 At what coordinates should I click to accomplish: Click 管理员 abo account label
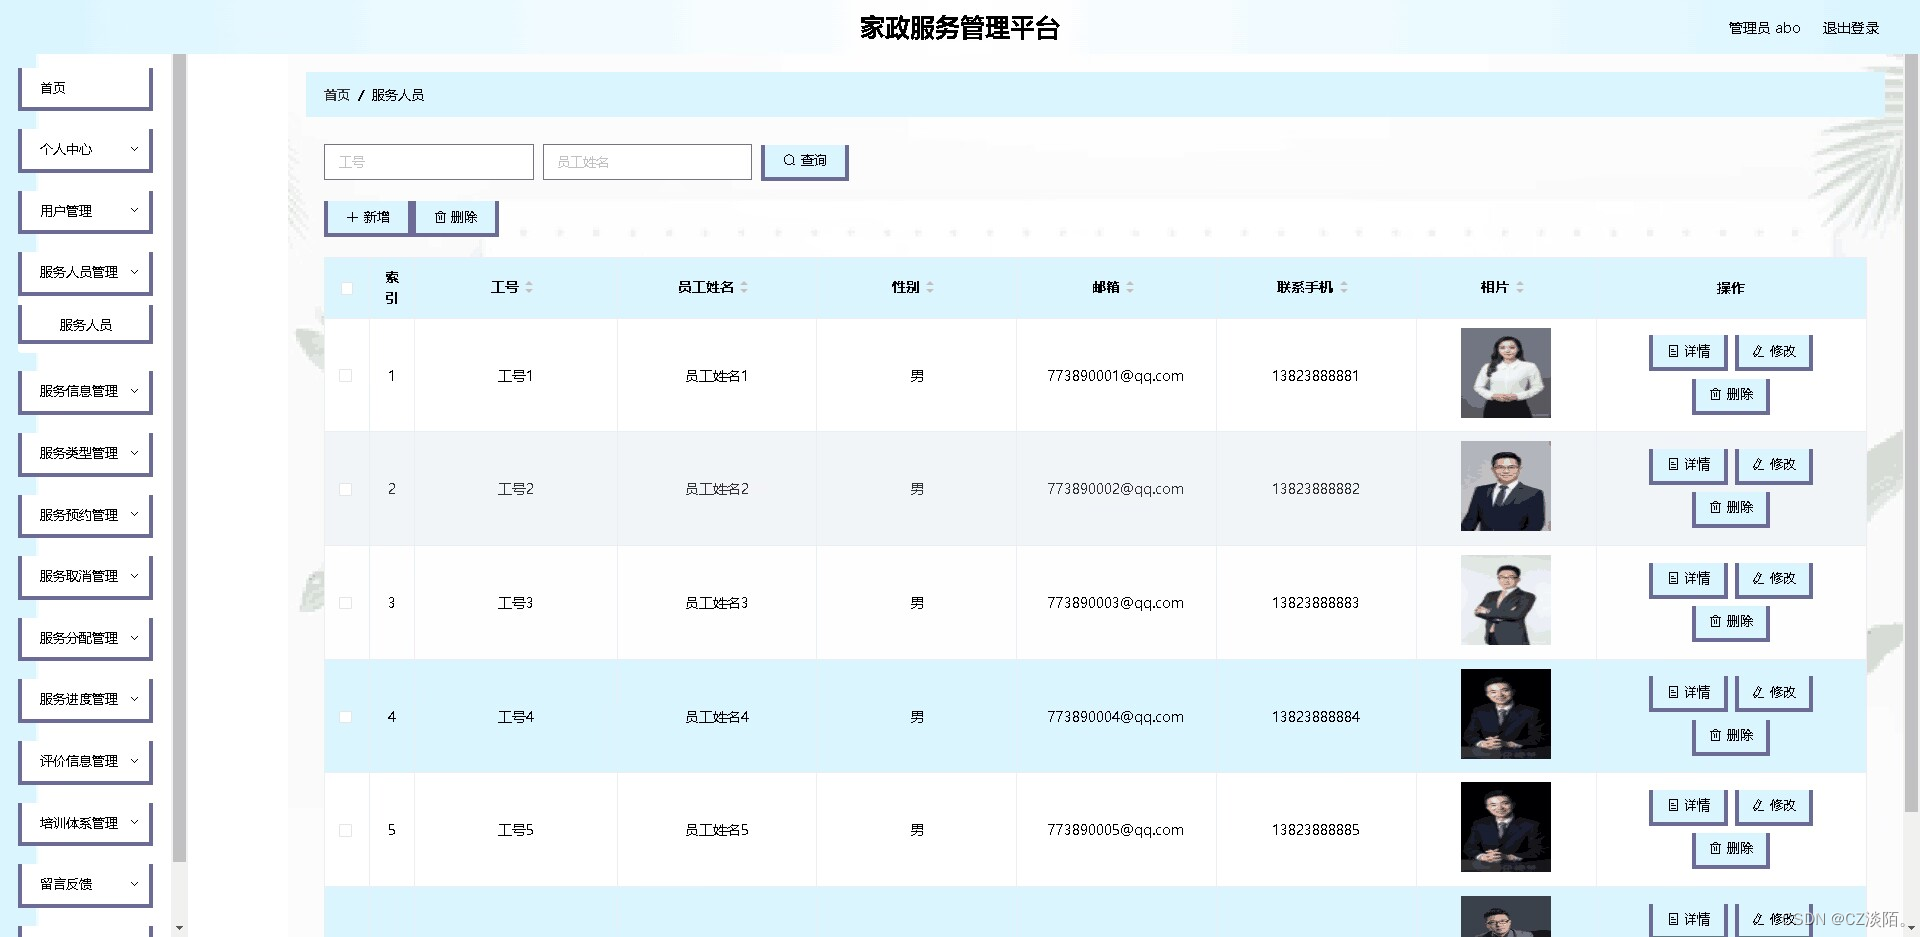1764,28
